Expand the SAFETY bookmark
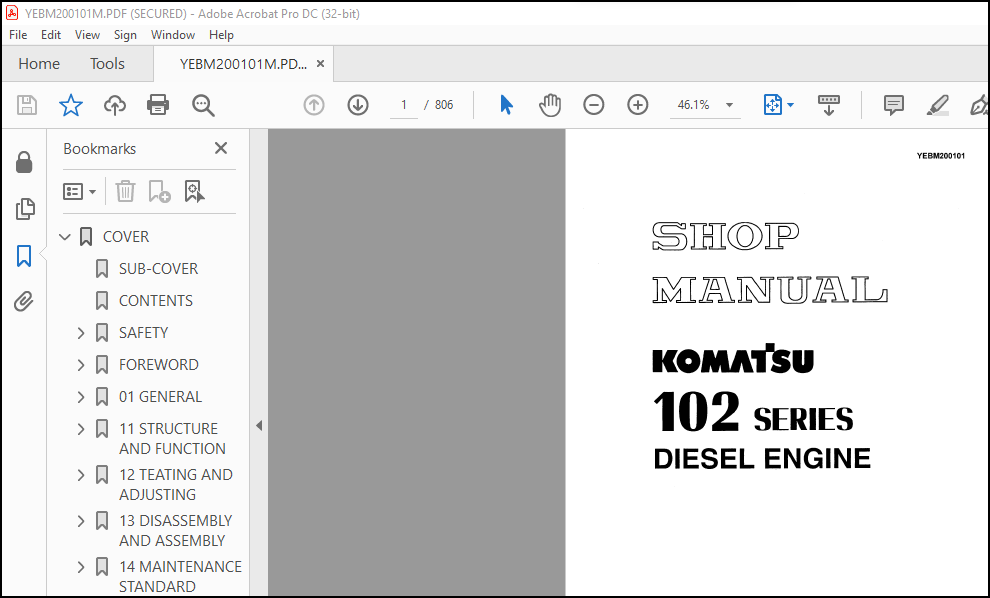This screenshot has width=990, height=598. point(81,333)
